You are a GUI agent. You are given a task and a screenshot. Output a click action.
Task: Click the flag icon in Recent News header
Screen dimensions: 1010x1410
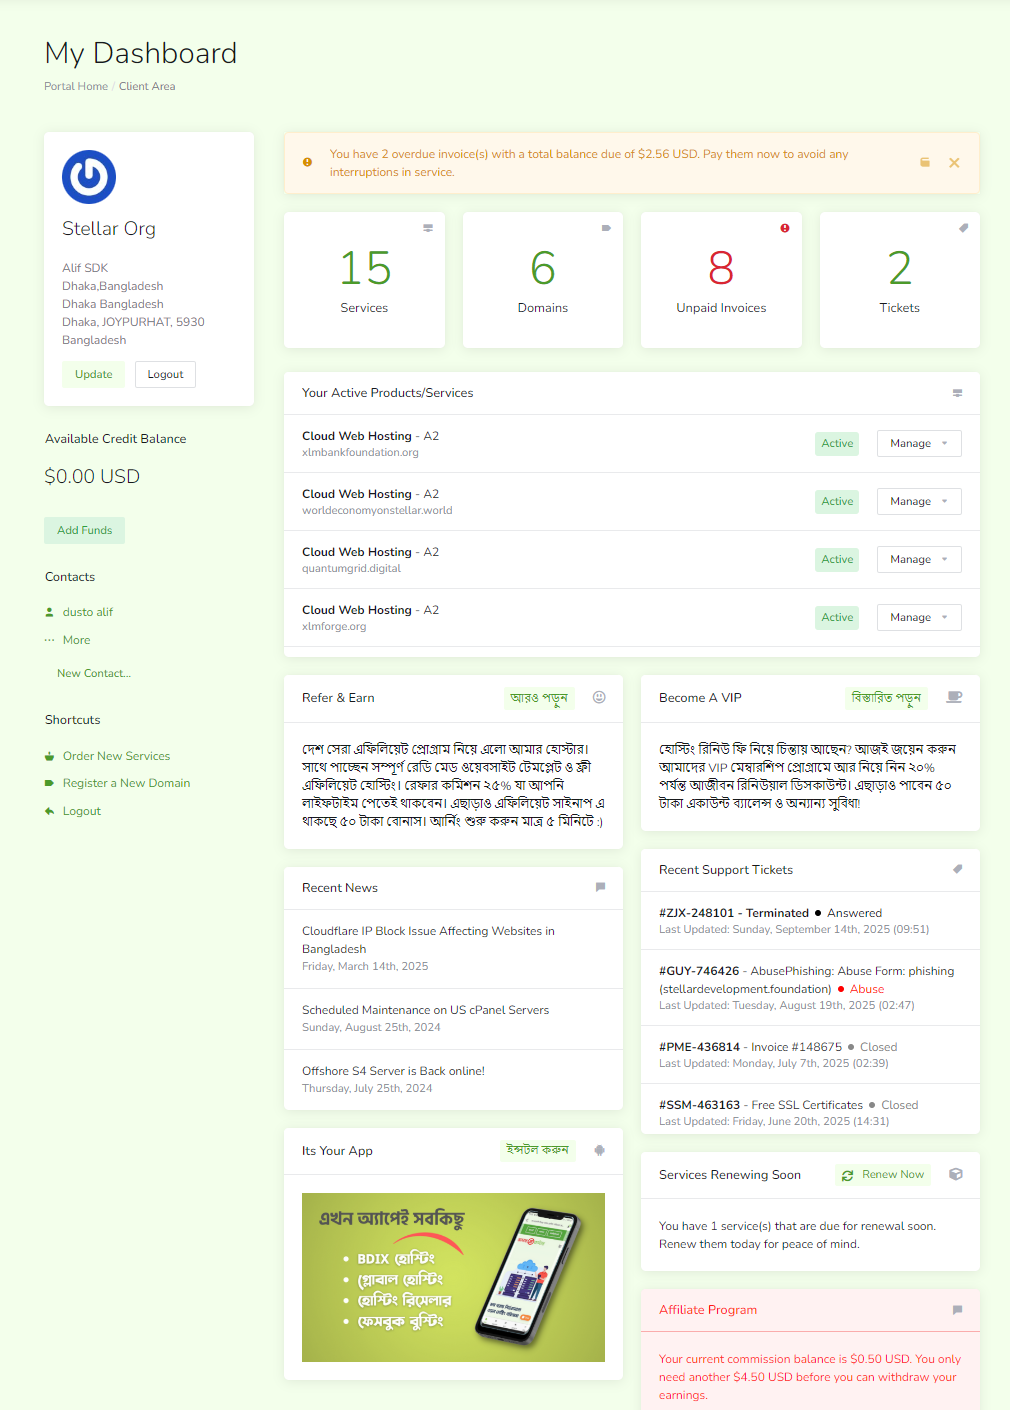[x=600, y=887]
